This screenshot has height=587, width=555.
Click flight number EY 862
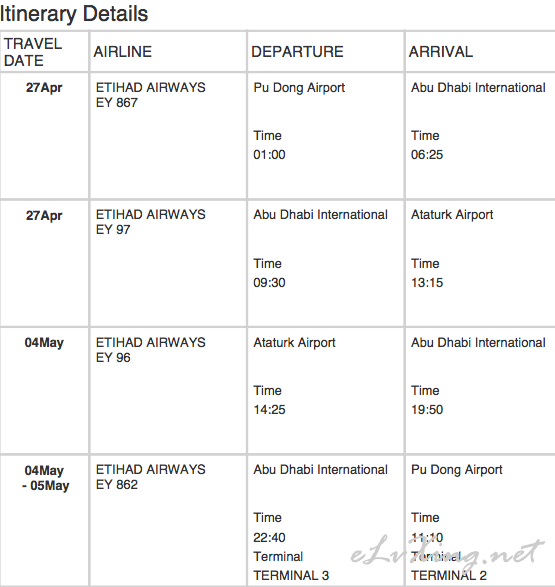(117, 484)
